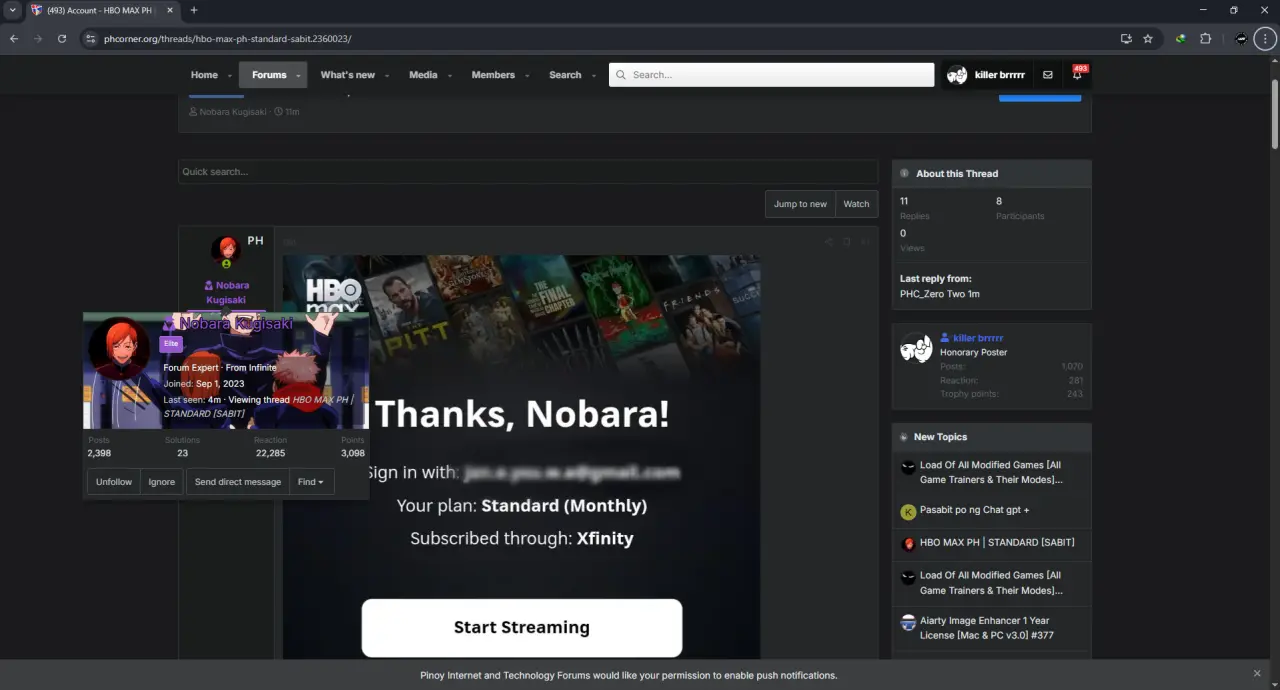1280x690 pixels.
Task: Open the browser extensions puzzle icon
Action: click(x=1205, y=38)
